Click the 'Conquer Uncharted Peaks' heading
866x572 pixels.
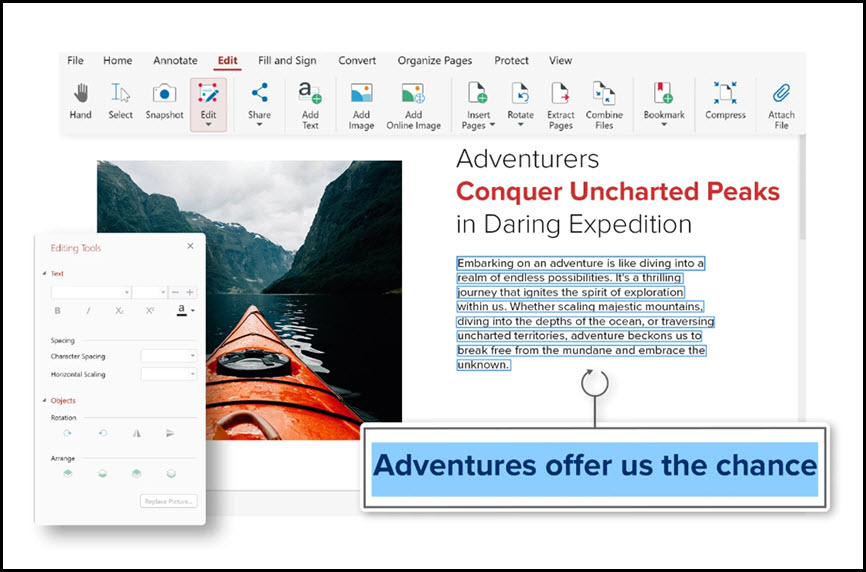pos(618,192)
